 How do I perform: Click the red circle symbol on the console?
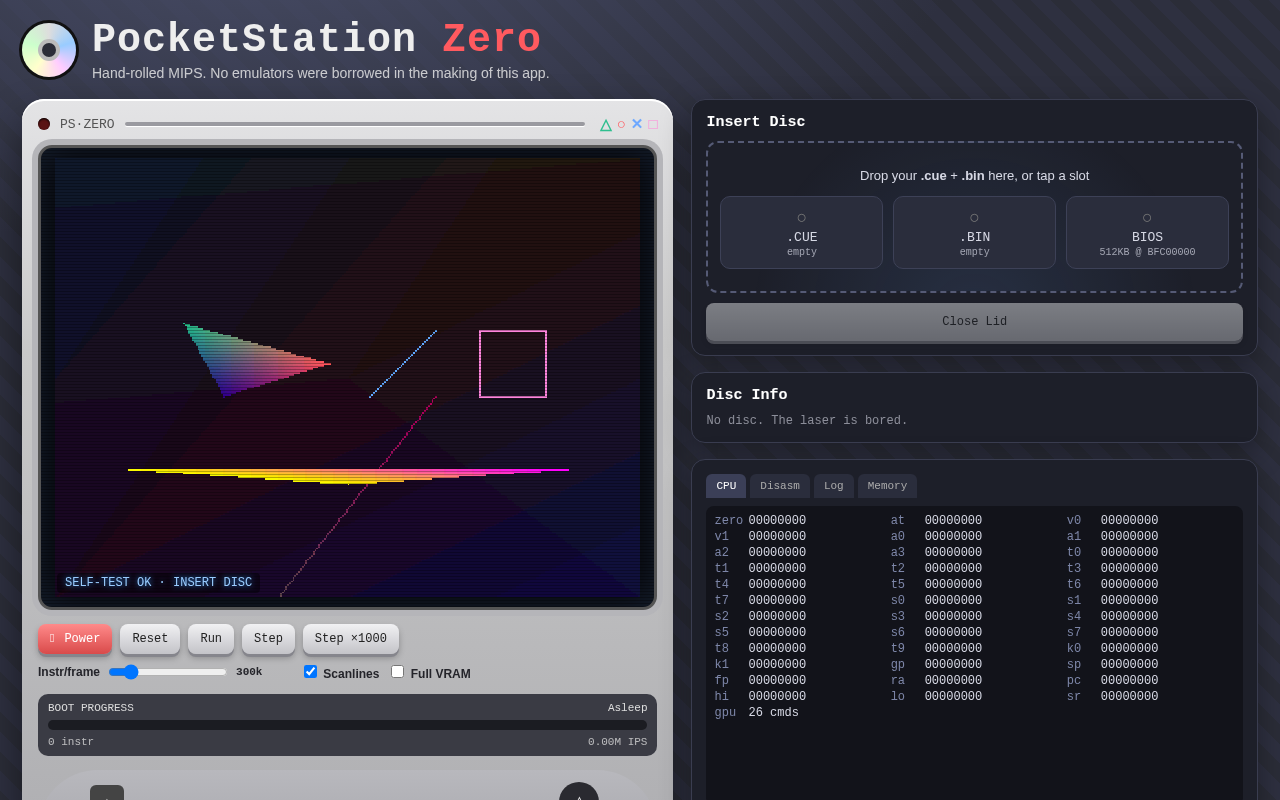pos(621,125)
